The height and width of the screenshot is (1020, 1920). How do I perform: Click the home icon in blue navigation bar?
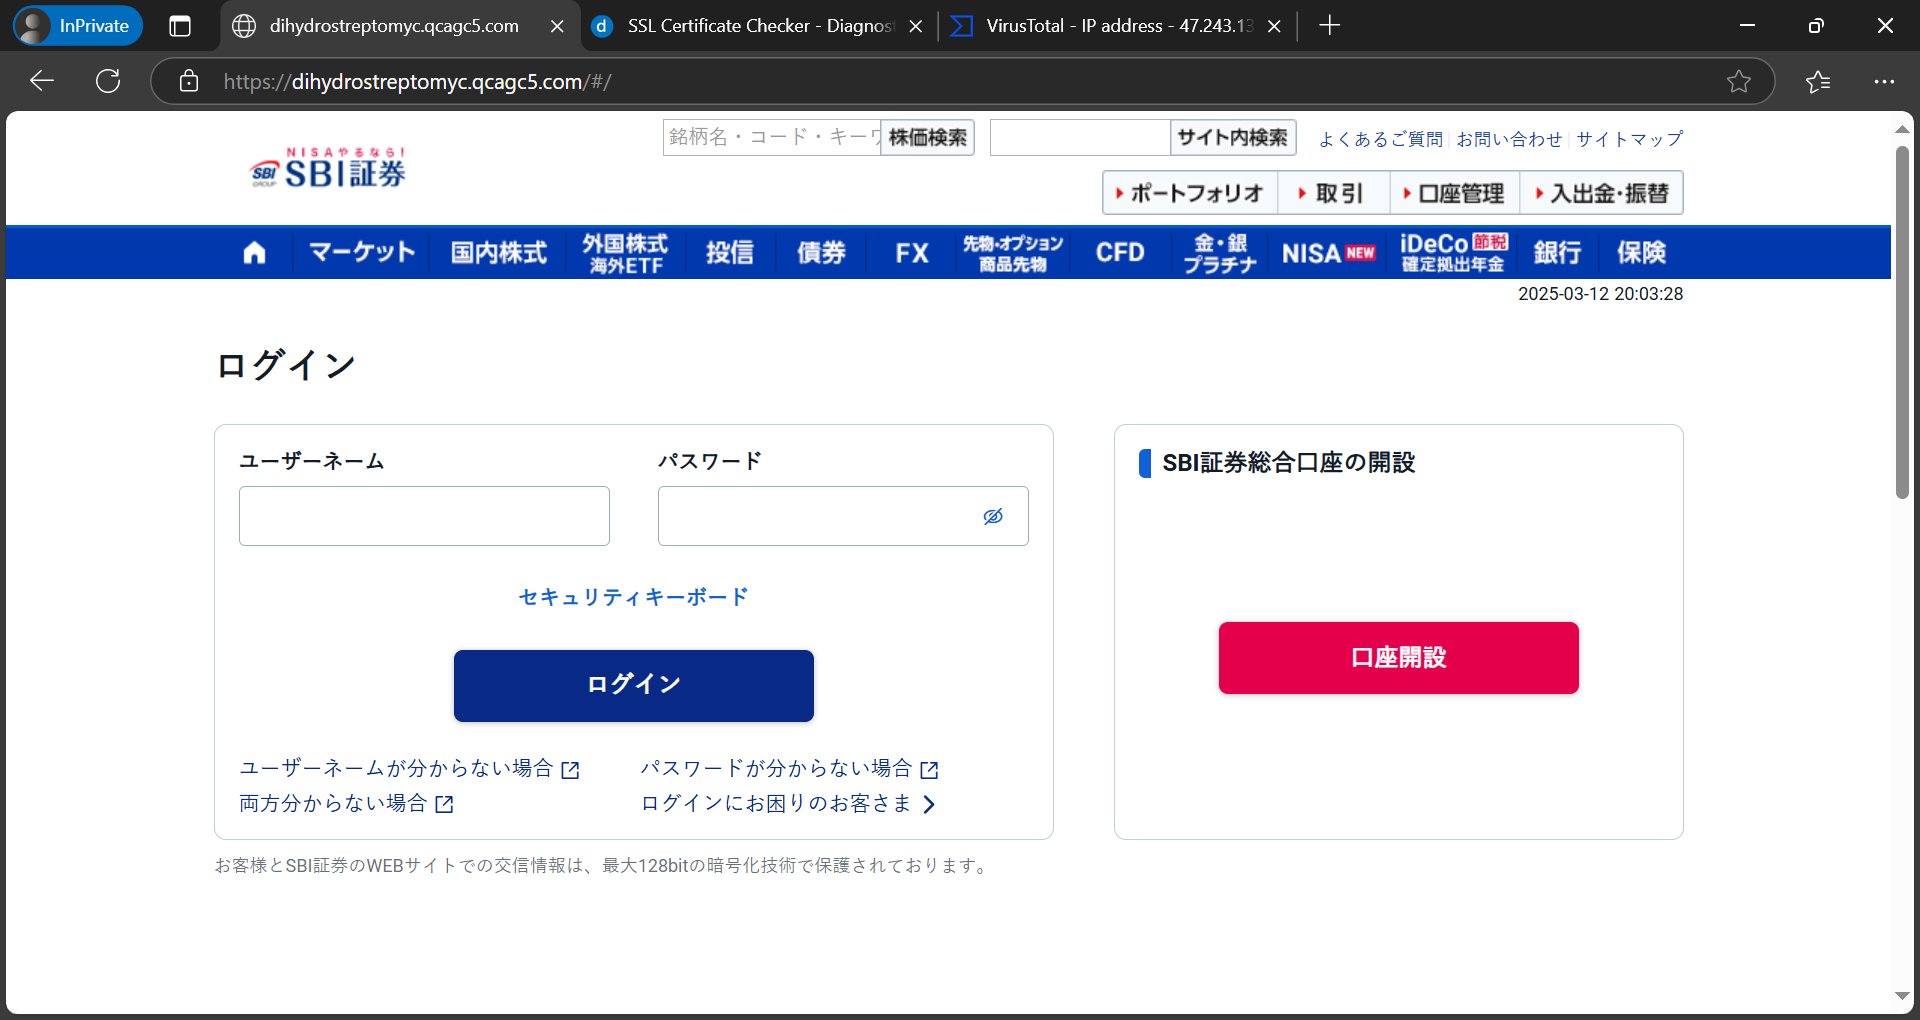click(254, 253)
